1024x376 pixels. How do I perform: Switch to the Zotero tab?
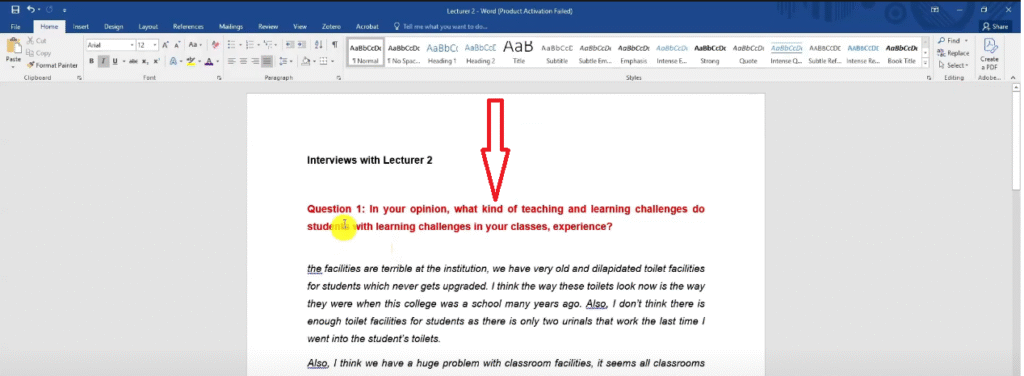(x=331, y=27)
